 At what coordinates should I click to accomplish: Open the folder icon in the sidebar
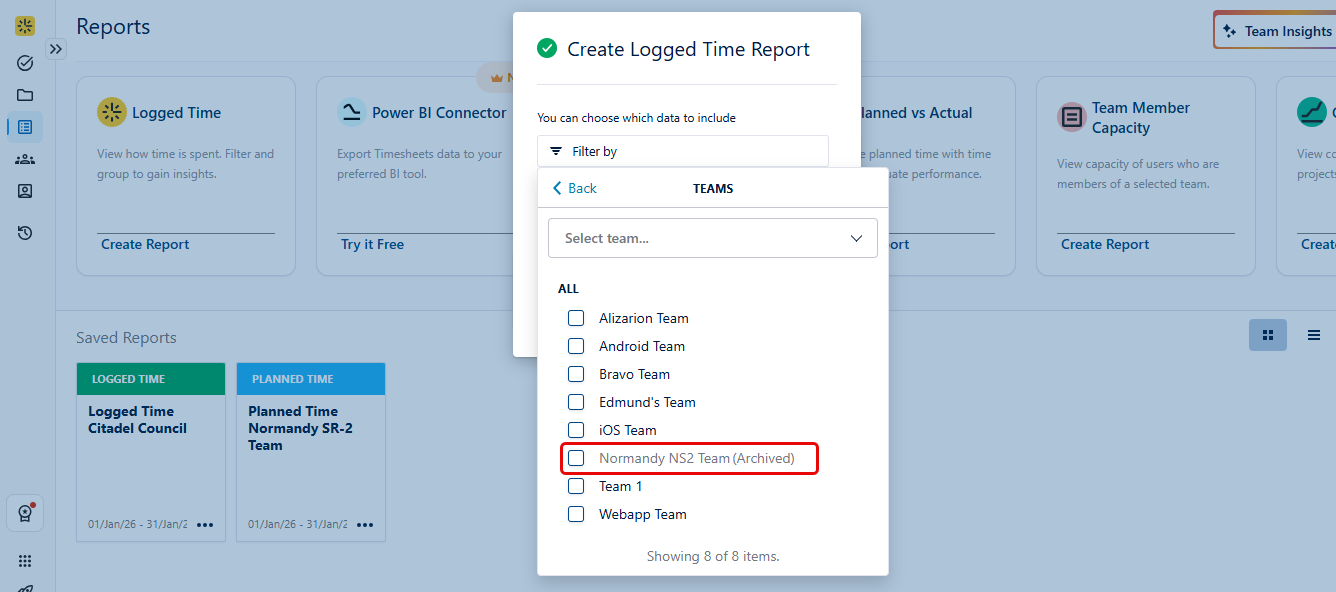click(25, 95)
